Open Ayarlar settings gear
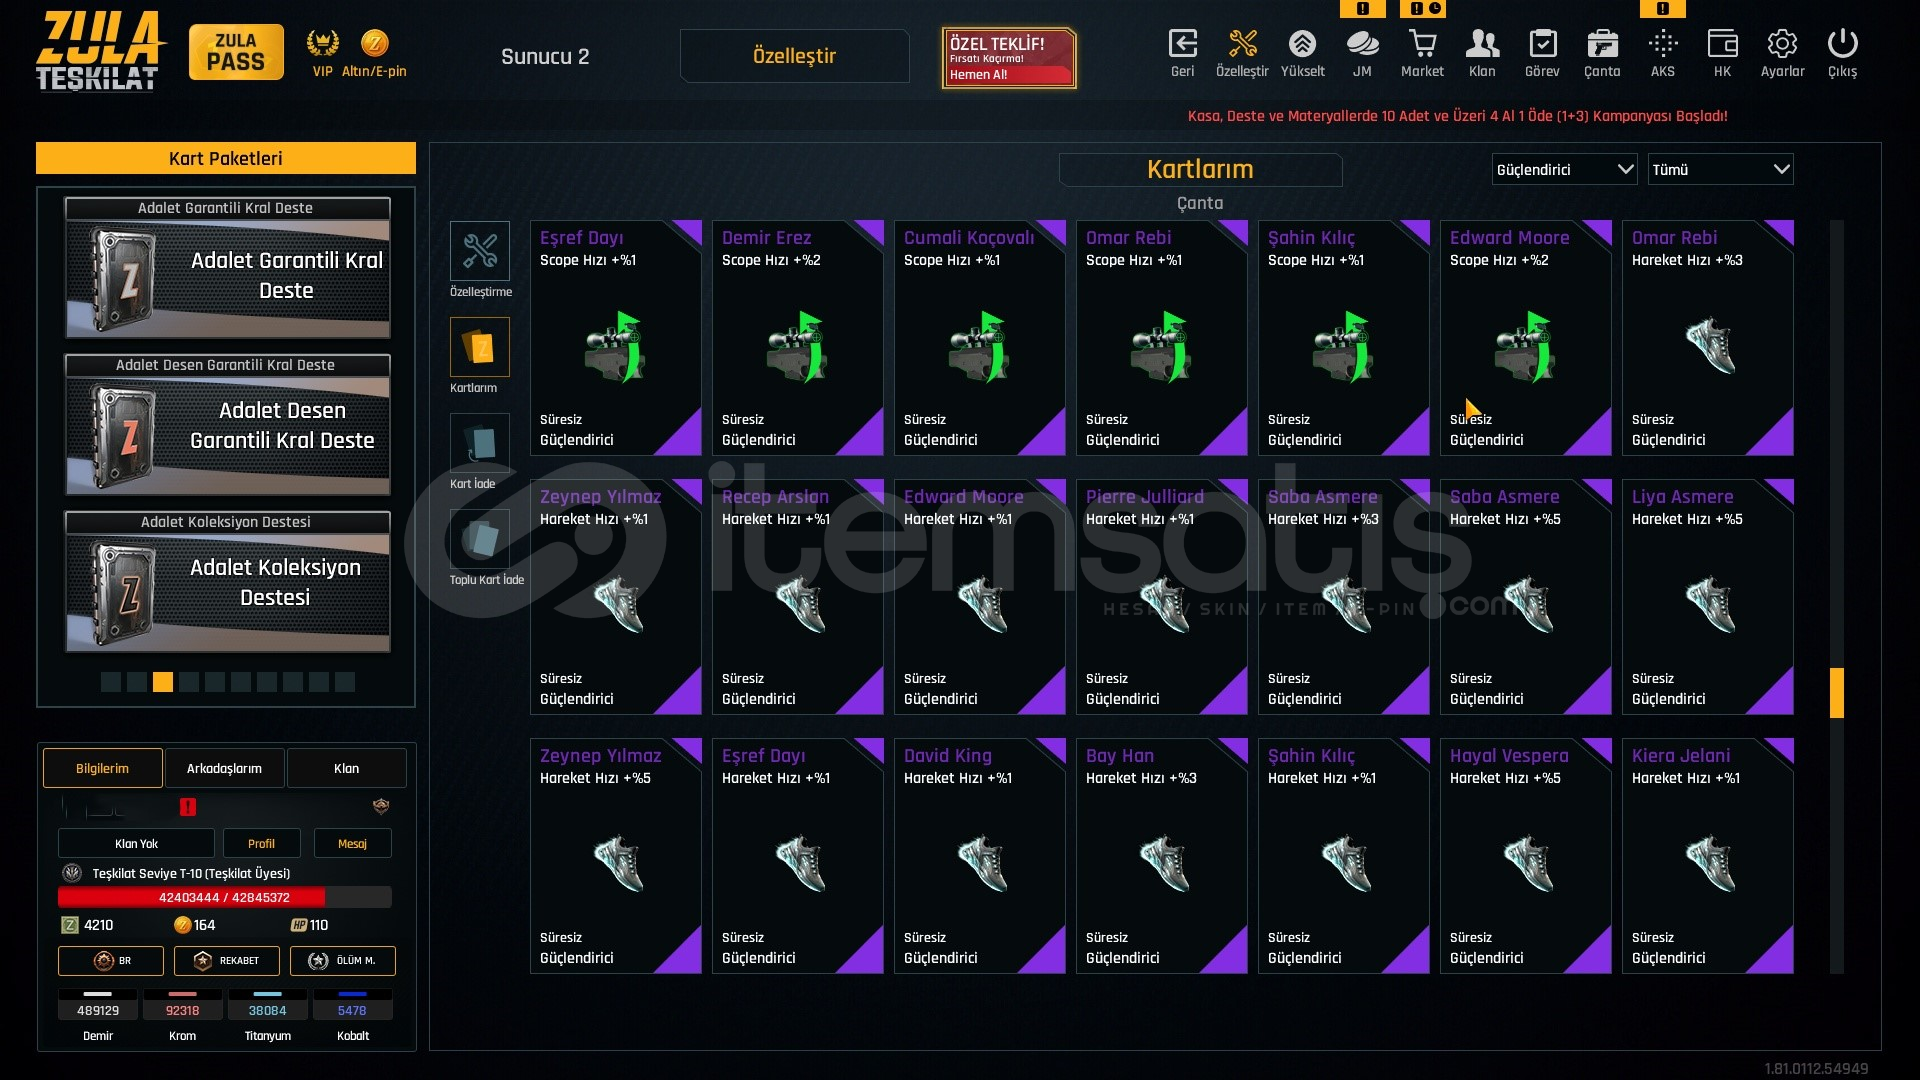 pos(1782,45)
